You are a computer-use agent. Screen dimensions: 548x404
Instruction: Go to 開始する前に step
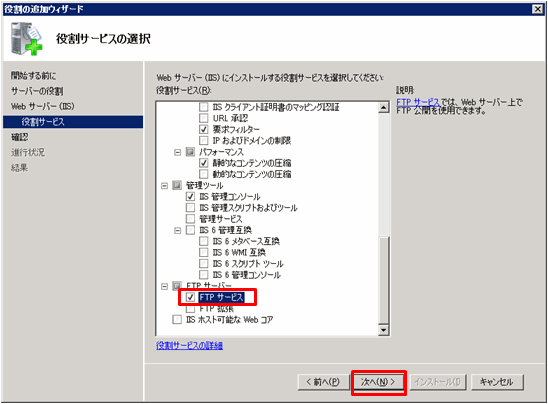point(34,75)
